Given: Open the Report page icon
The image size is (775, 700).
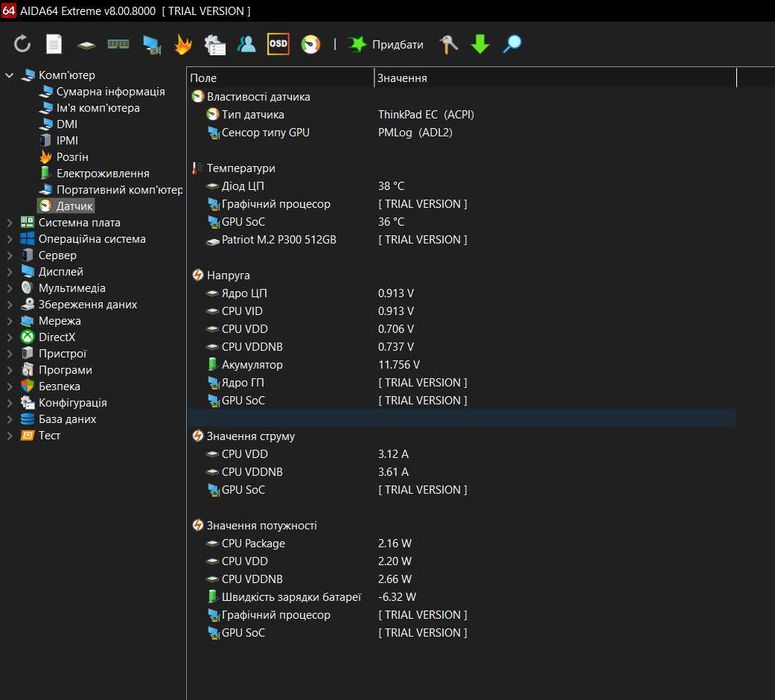Looking at the screenshot, I should (x=54, y=45).
